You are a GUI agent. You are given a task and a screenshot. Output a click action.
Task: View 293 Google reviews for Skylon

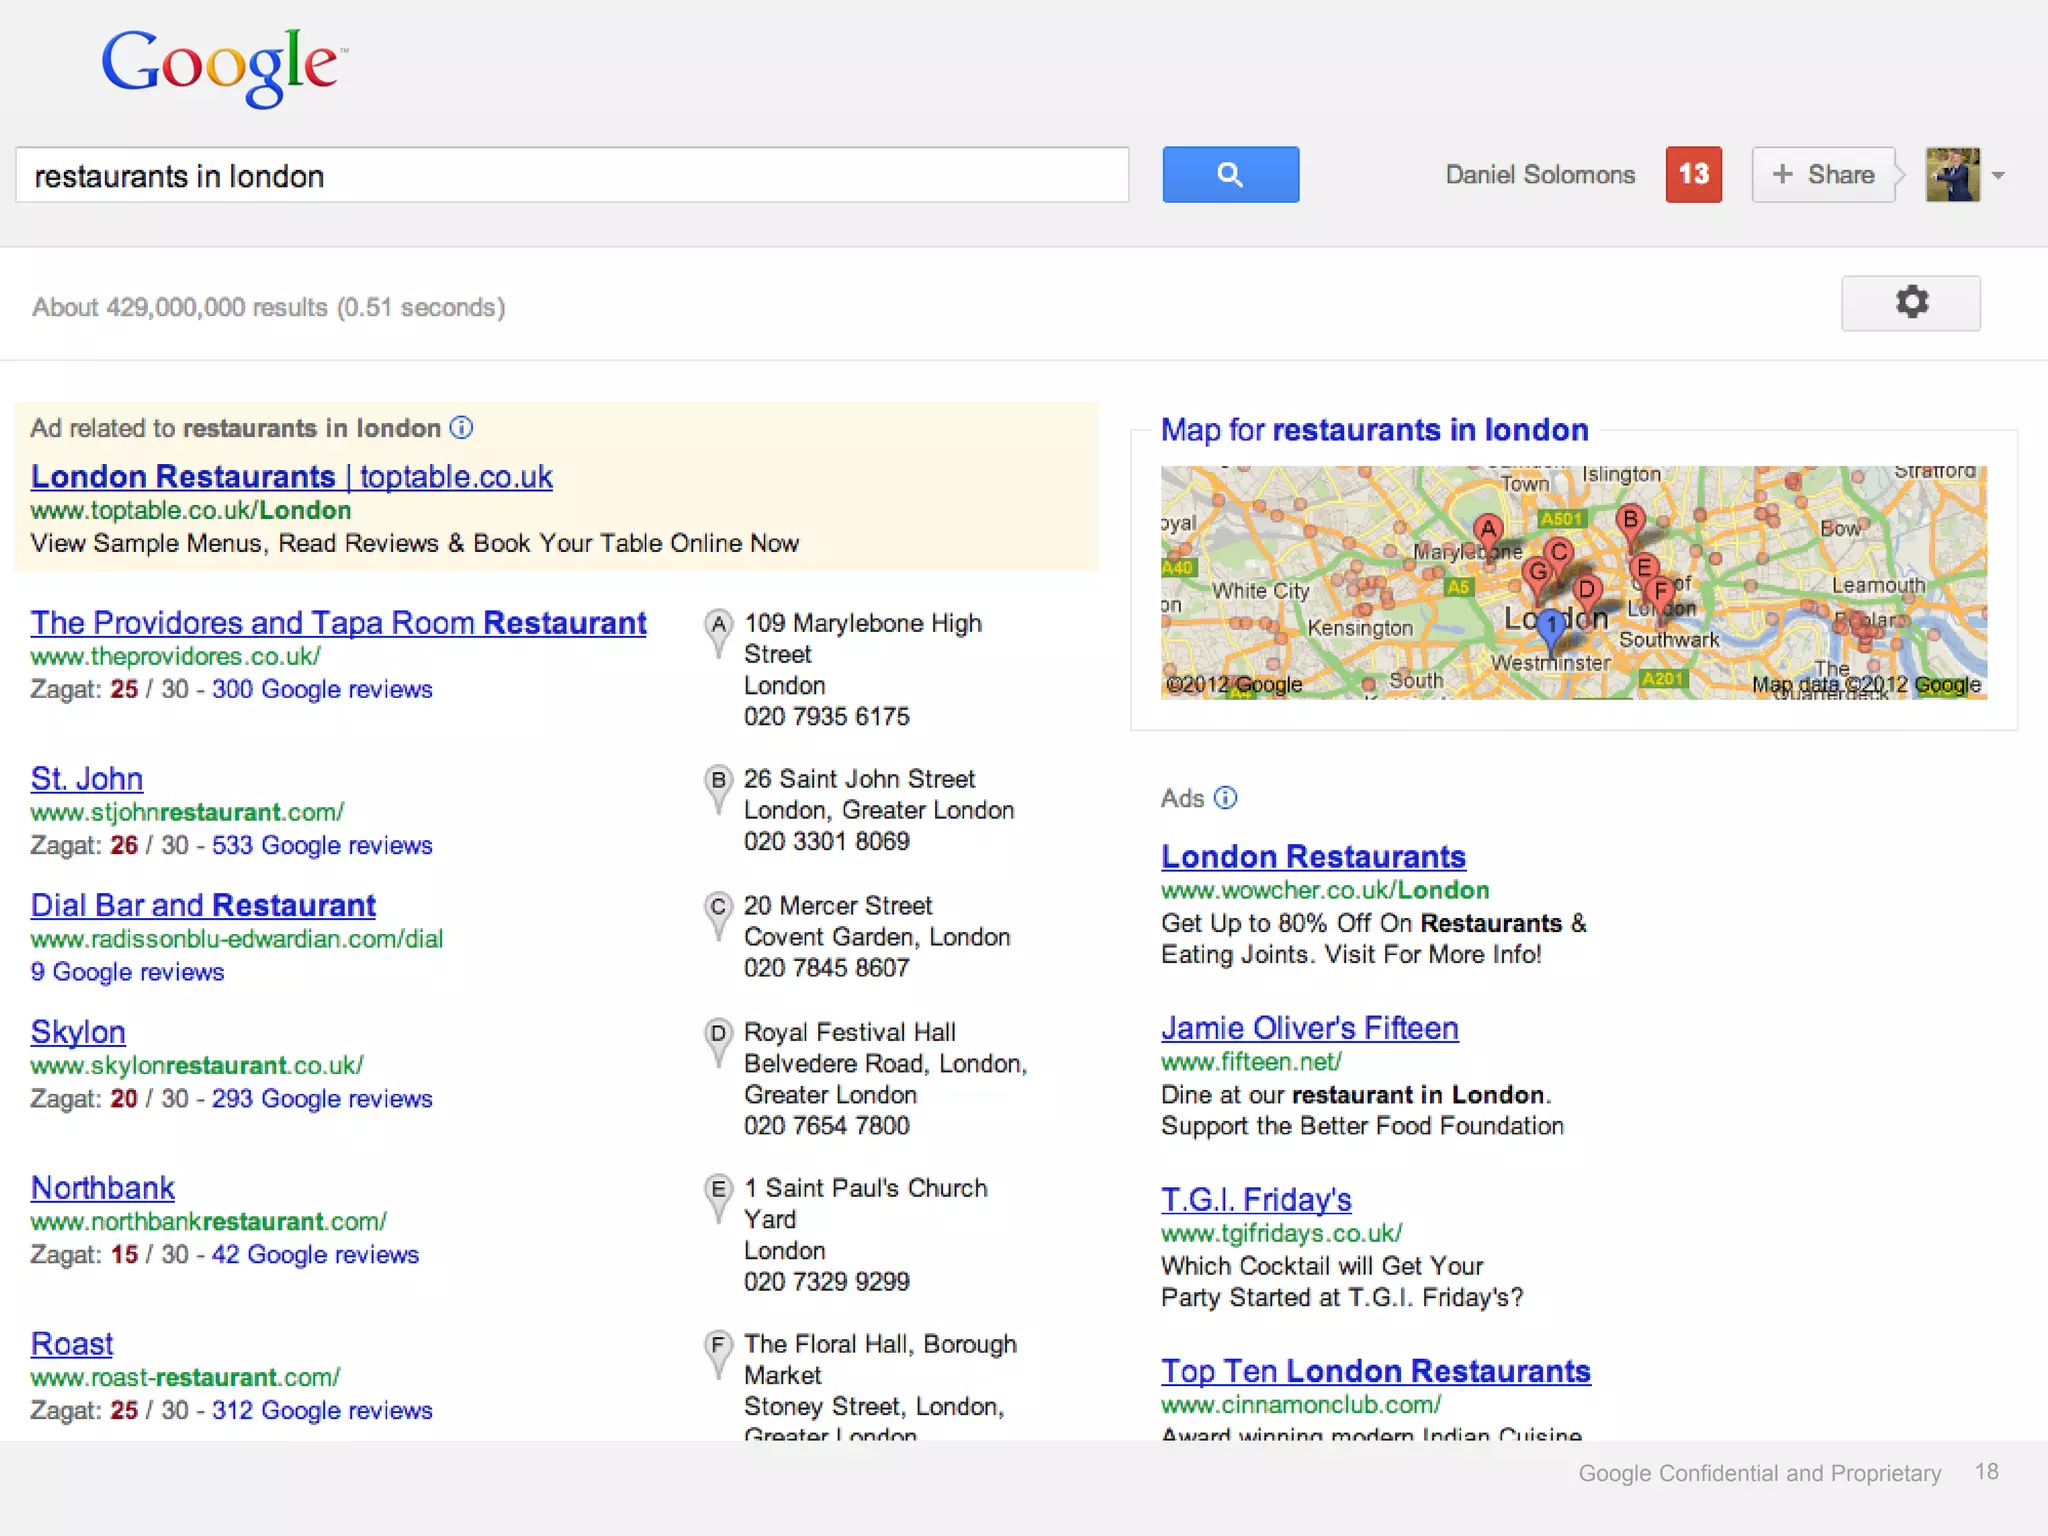coord(322,1099)
